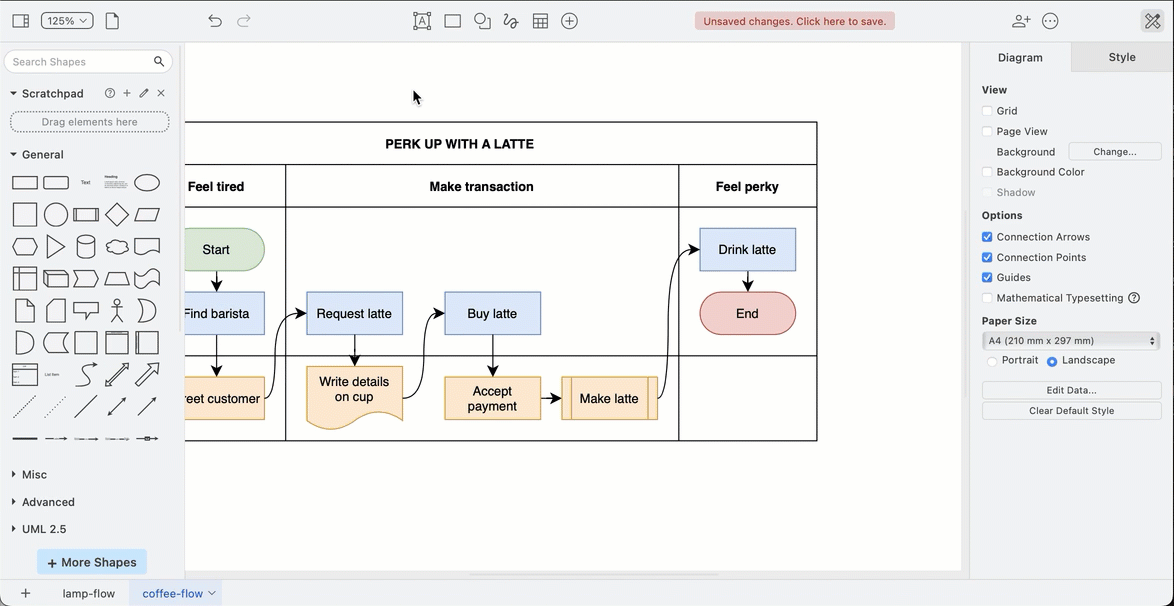Expand the UML 2.5 shape section
The image size is (1174, 606).
tap(44, 528)
